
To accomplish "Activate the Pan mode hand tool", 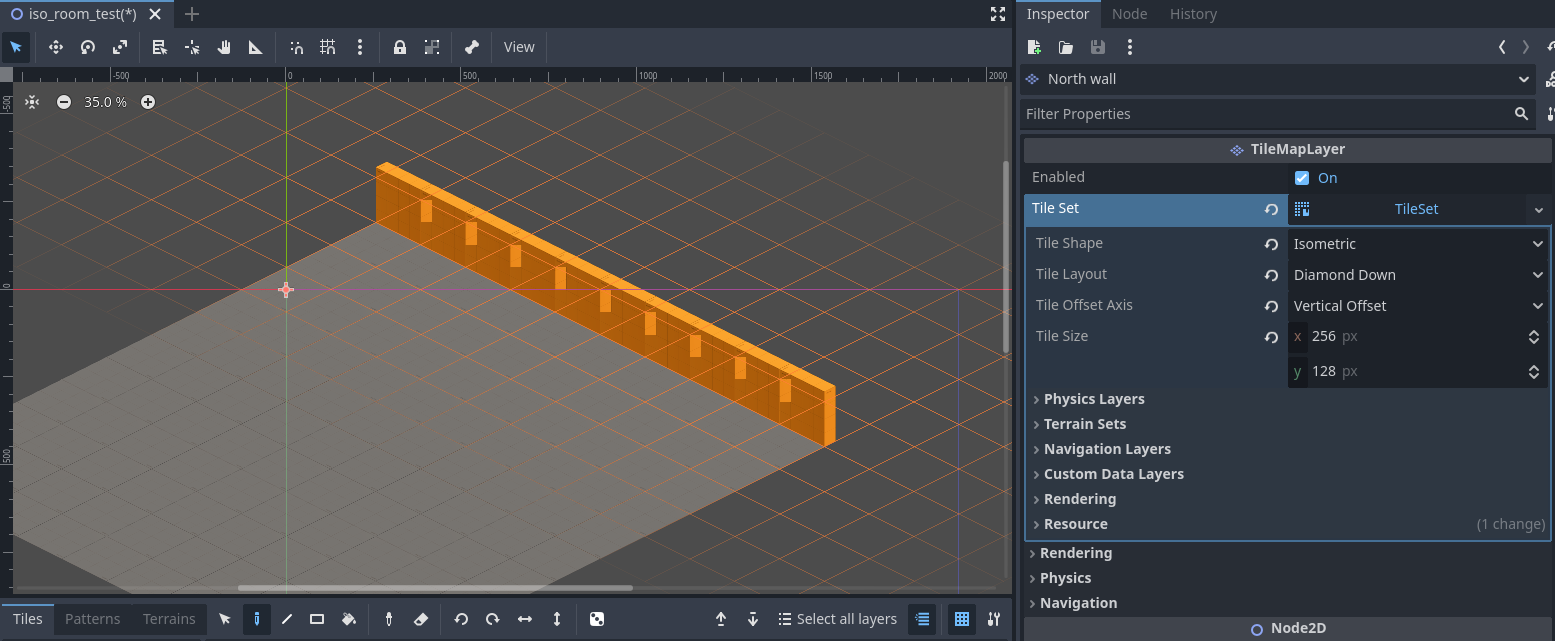I will pos(224,47).
